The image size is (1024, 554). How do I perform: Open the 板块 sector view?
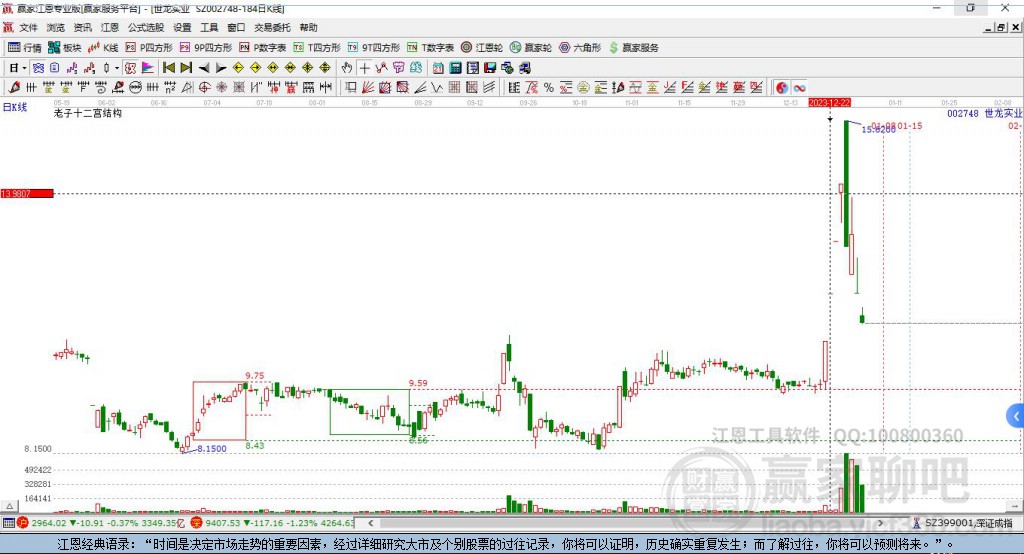point(64,48)
